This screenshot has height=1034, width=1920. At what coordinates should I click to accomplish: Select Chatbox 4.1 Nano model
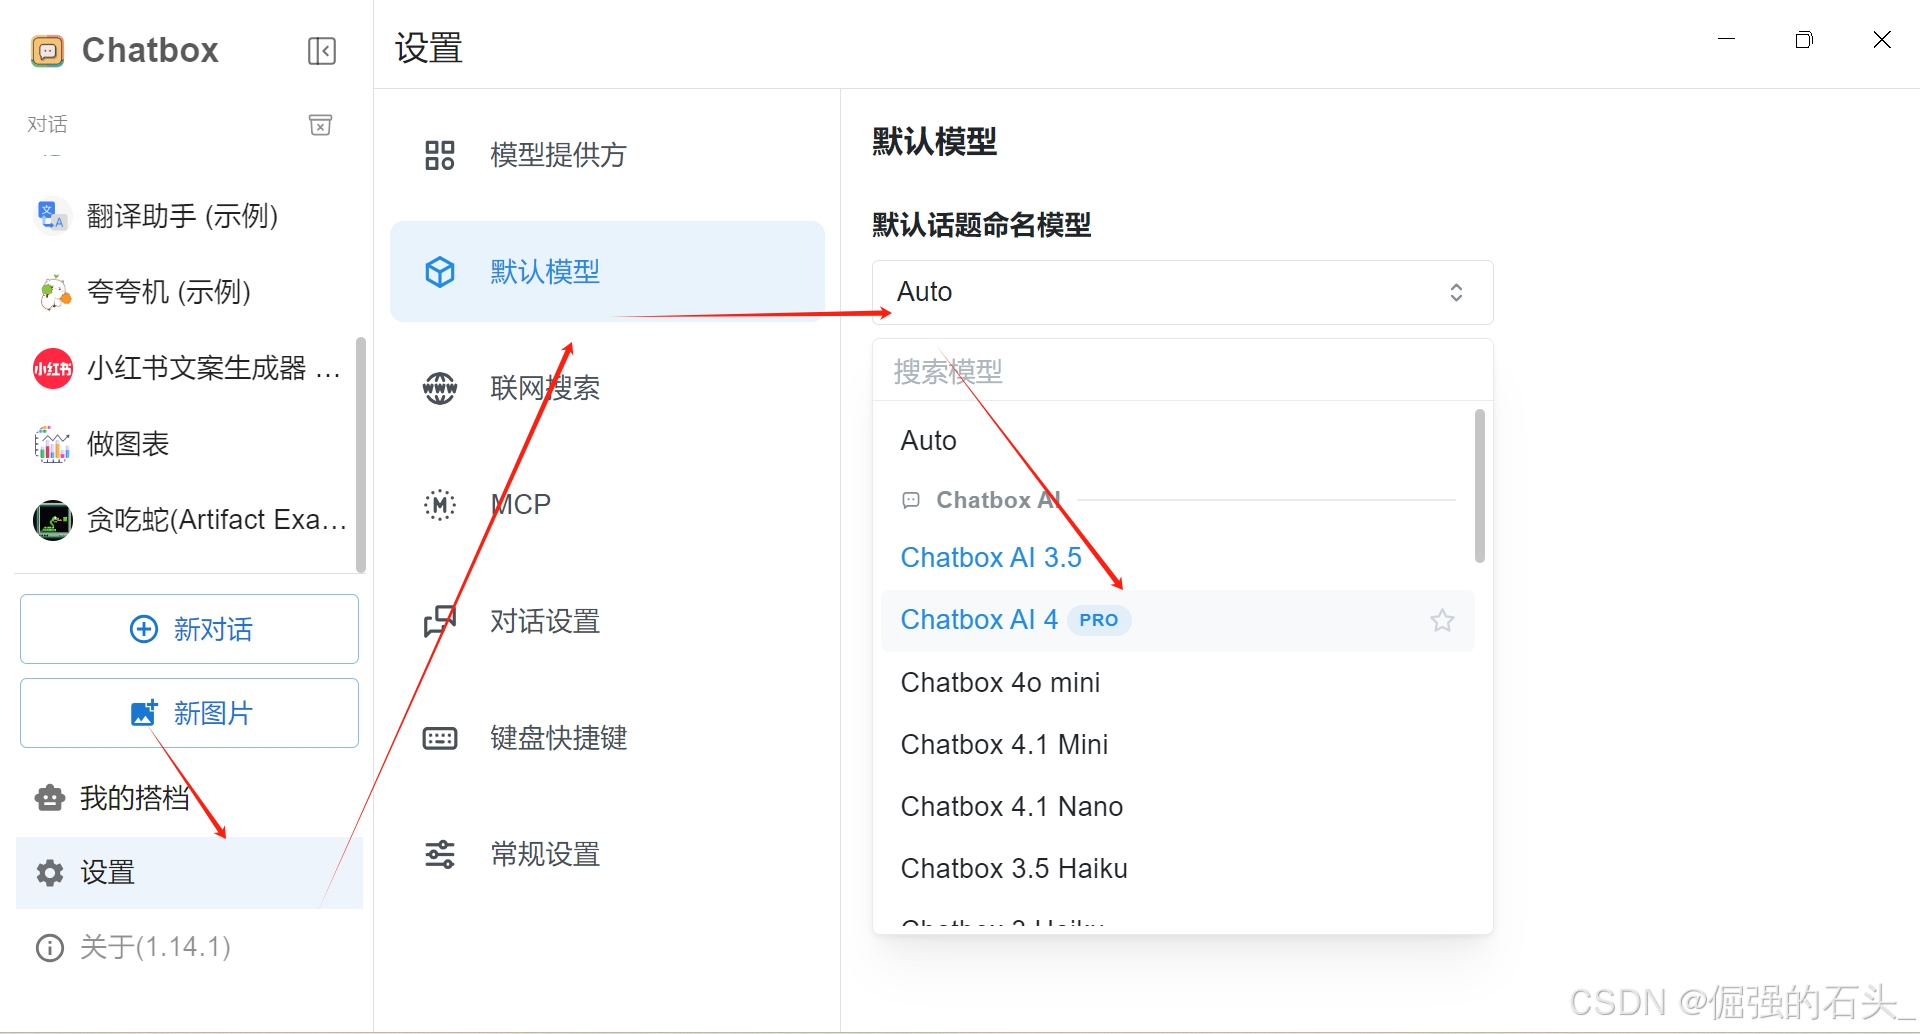[x=1177, y=807]
